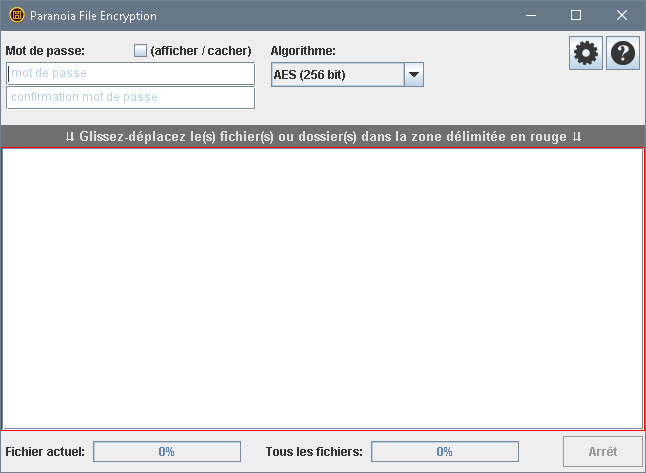Minimize the Paranoia File Encryption window
This screenshot has height=473, width=646.
click(x=531, y=16)
